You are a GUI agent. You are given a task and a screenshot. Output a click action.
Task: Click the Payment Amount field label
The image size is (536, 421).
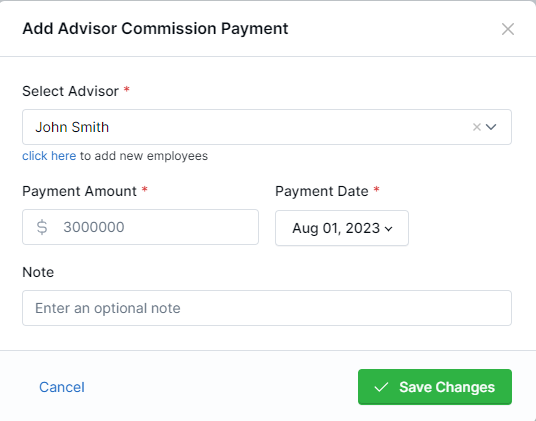click(80, 191)
